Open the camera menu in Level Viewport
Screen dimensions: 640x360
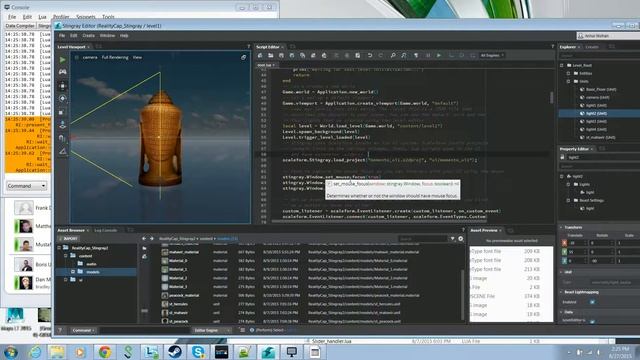point(90,58)
